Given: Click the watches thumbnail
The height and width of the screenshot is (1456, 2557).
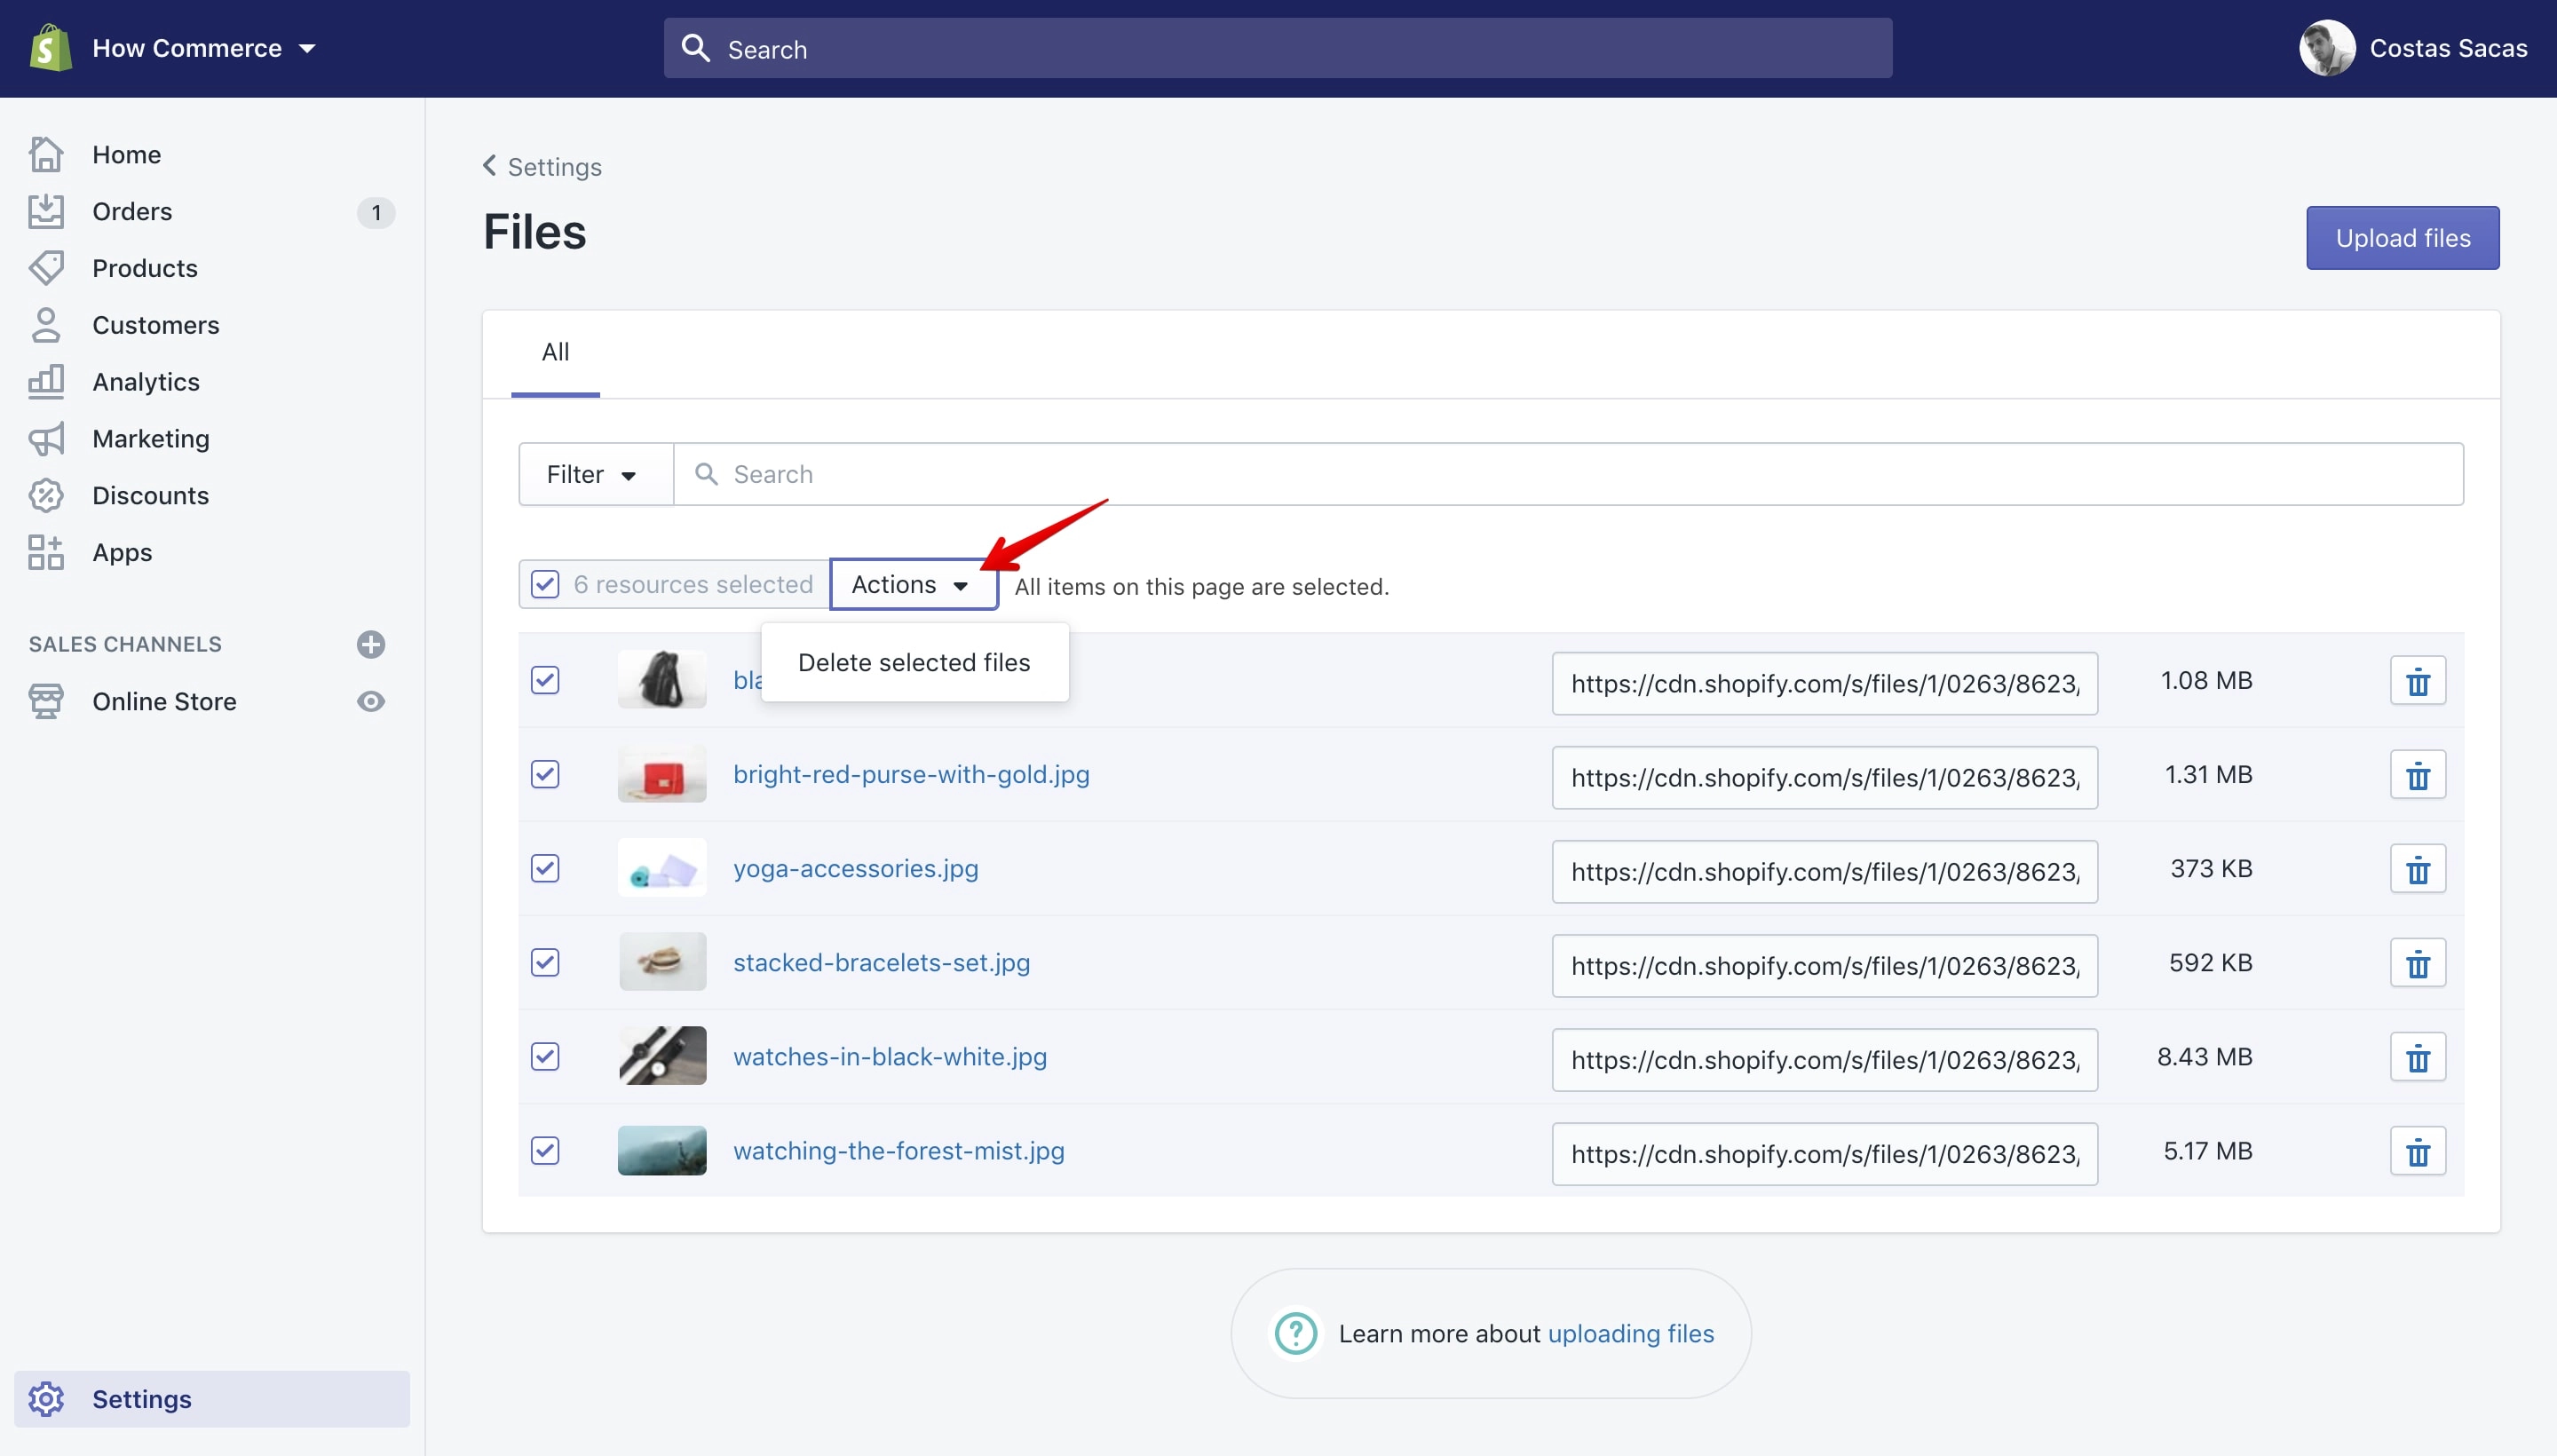Looking at the screenshot, I should point(662,1056).
